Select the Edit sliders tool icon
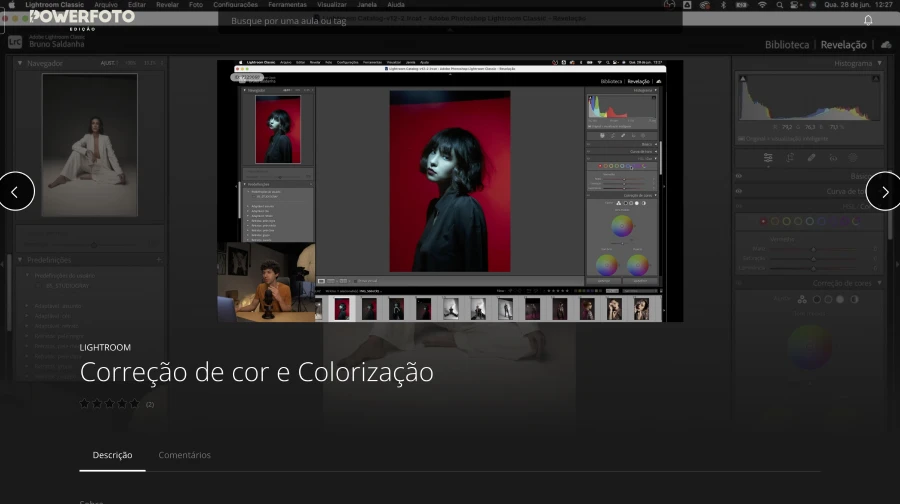The height and width of the screenshot is (504, 900). tap(768, 158)
